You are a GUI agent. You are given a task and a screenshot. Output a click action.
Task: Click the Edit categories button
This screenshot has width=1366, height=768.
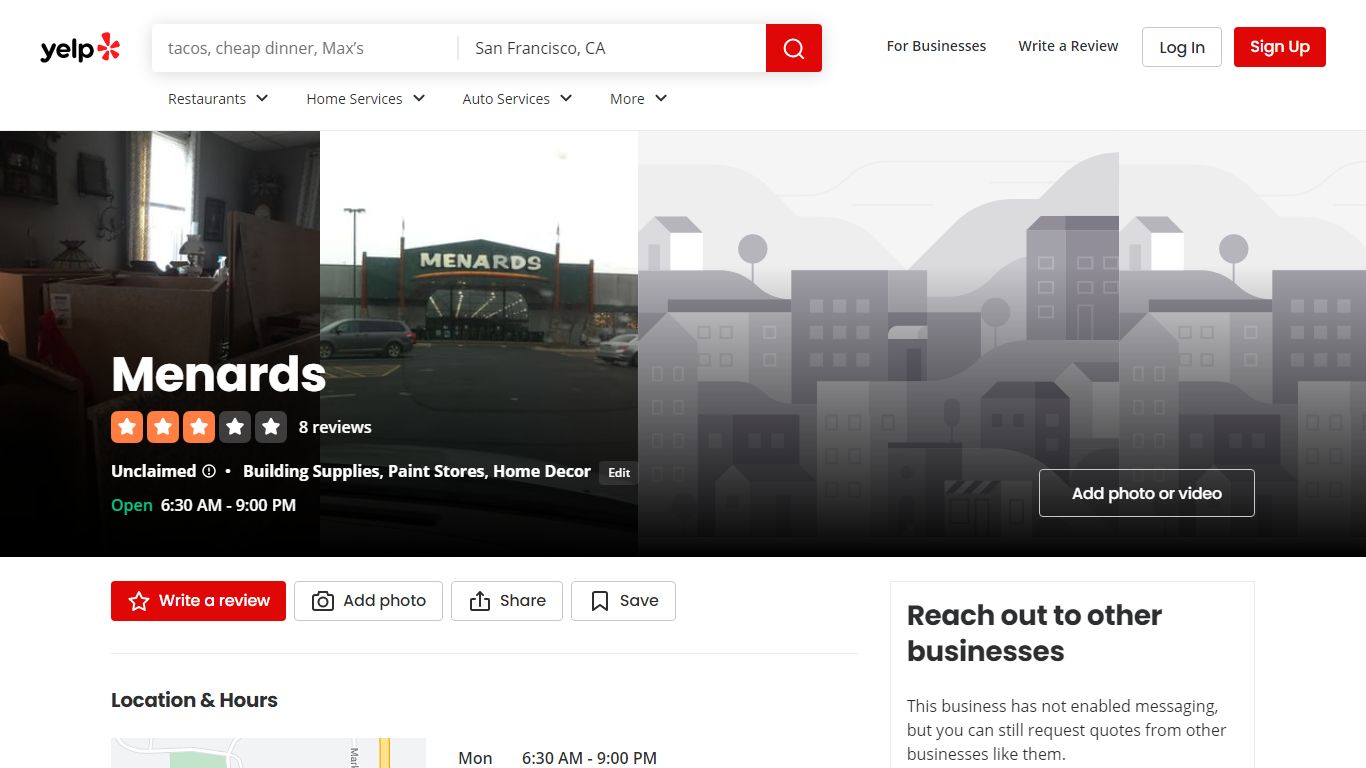point(619,473)
